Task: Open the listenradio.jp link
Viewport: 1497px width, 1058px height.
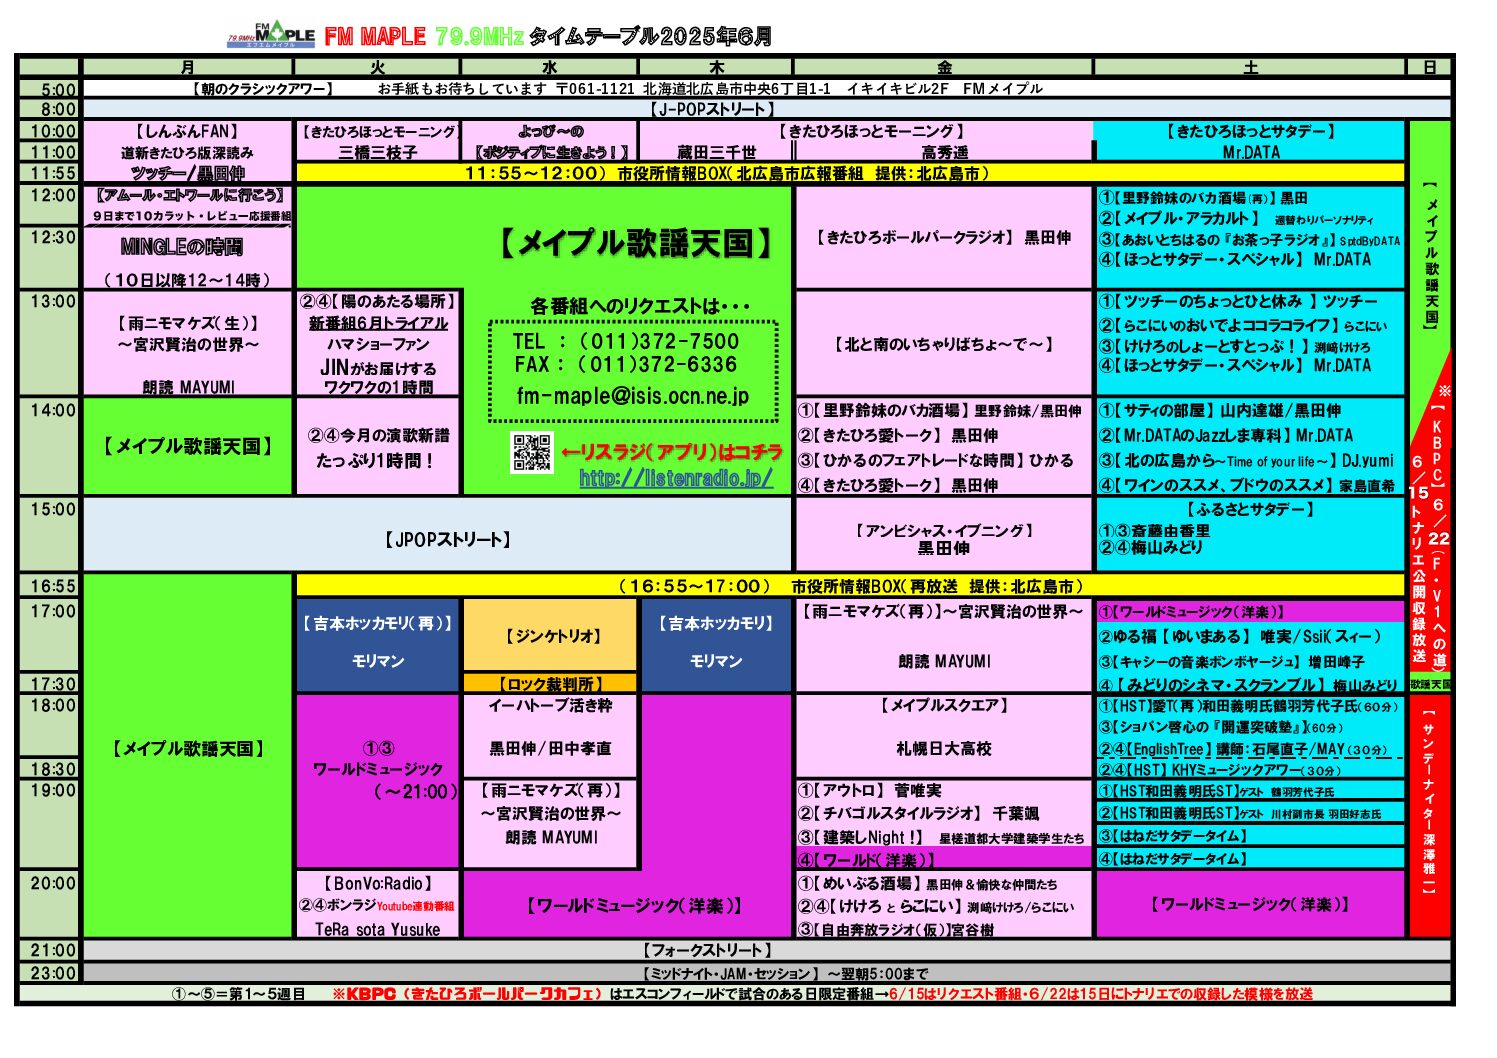Action: 676,478
